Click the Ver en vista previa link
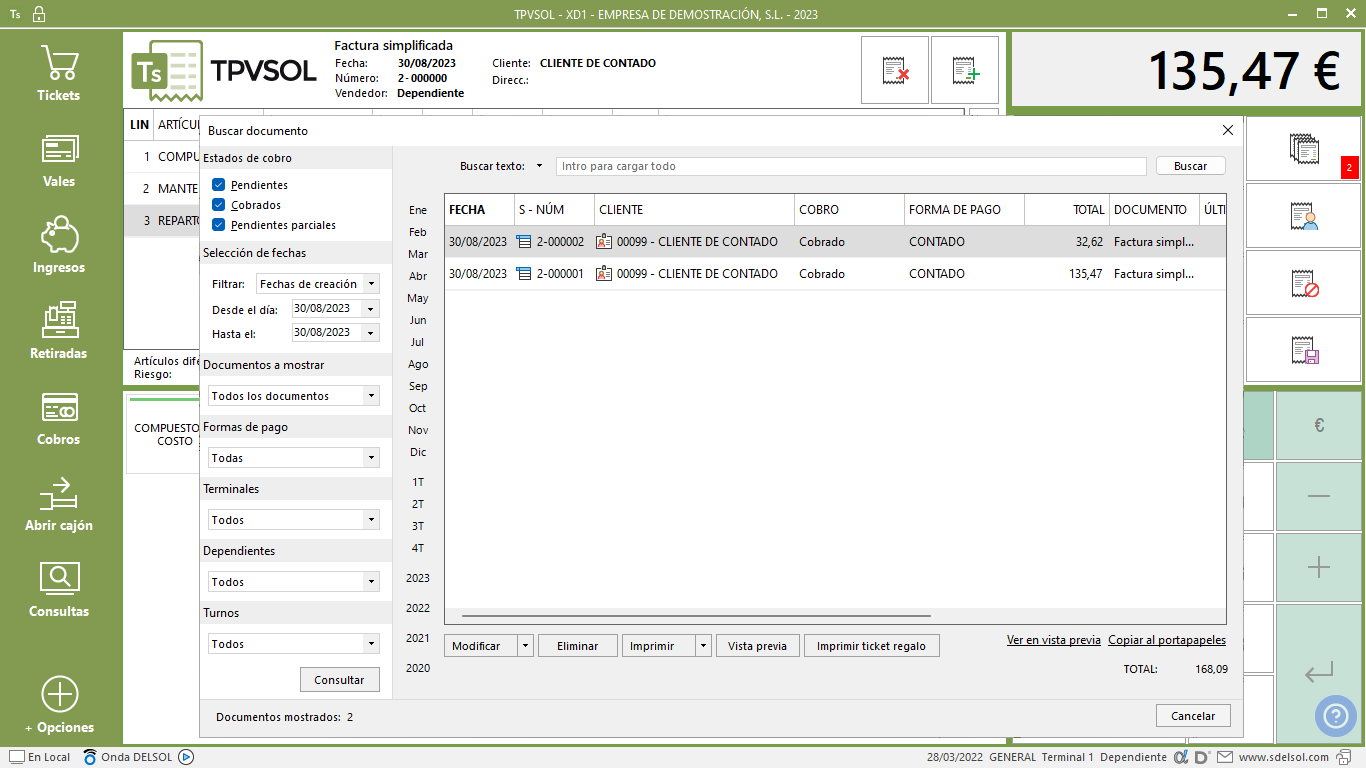The image size is (1366, 768). (x=1053, y=640)
